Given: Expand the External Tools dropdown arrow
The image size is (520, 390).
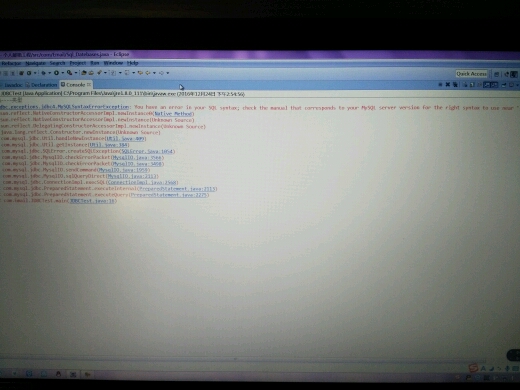Looking at the screenshot, I should (76, 73).
